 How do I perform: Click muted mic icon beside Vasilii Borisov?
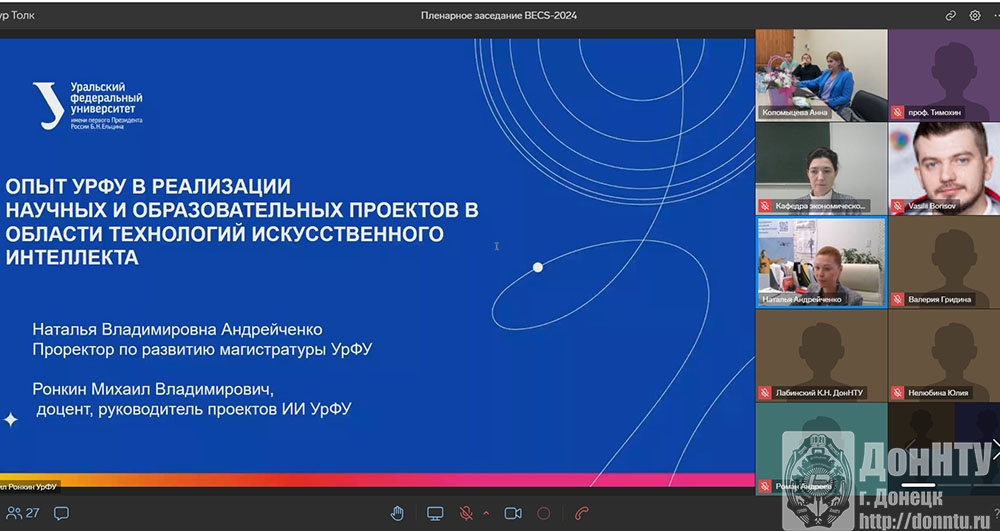897,206
